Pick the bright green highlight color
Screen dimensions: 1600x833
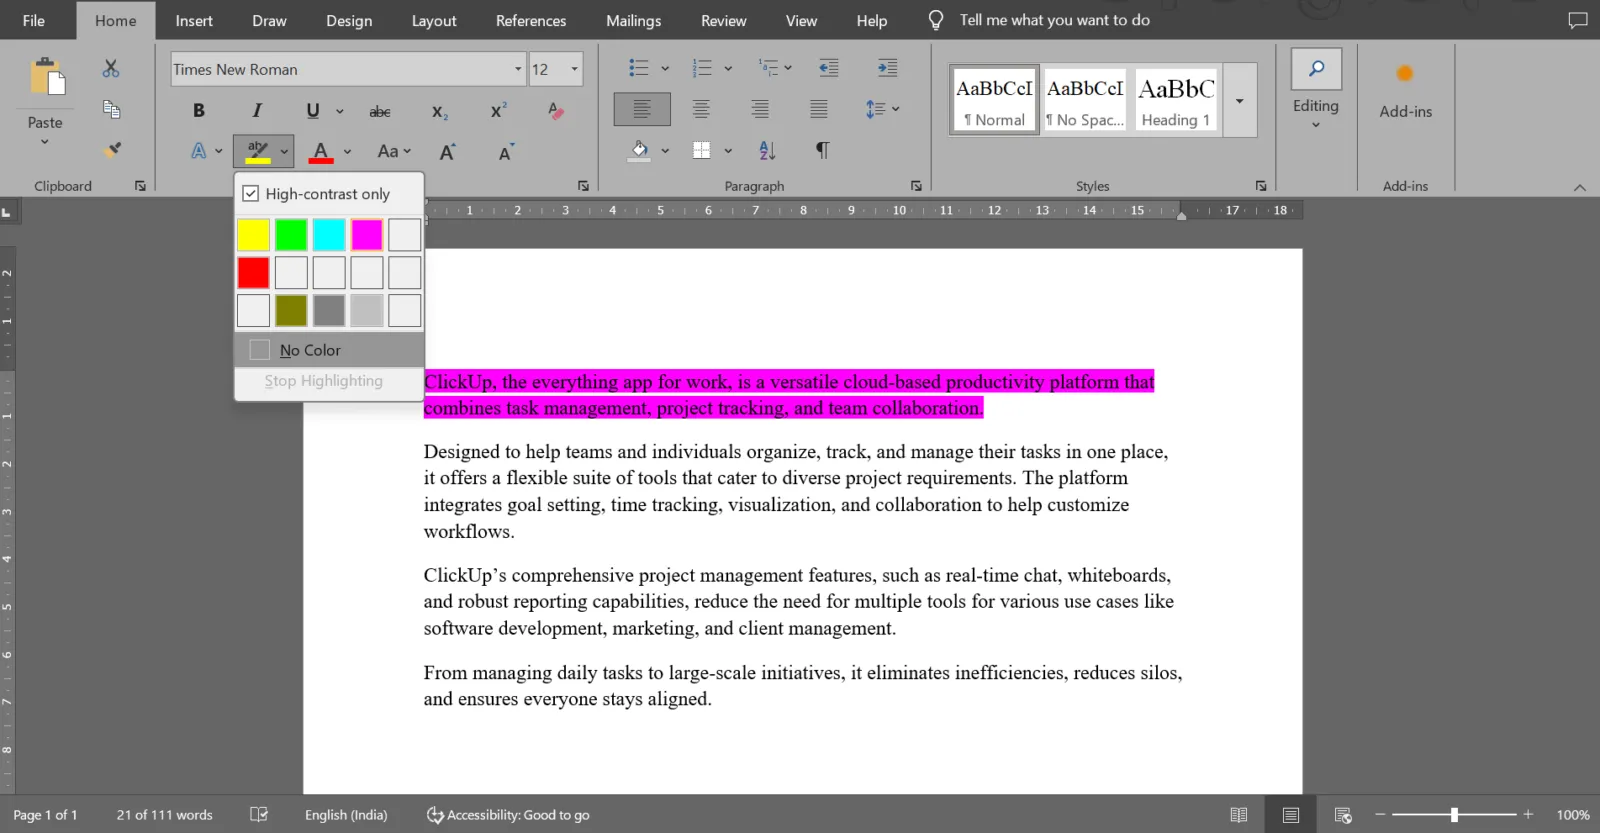point(291,235)
